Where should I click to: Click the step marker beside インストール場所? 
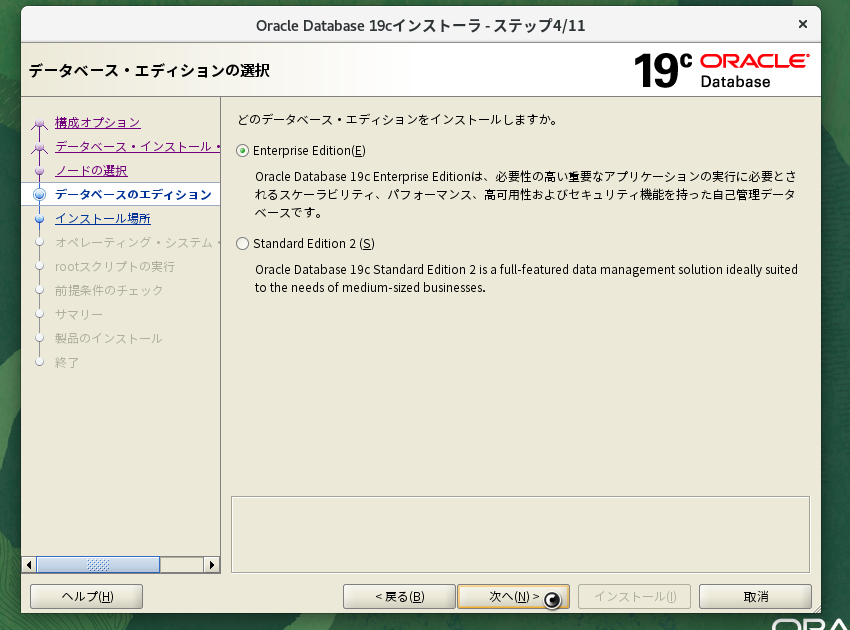click(39, 218)
